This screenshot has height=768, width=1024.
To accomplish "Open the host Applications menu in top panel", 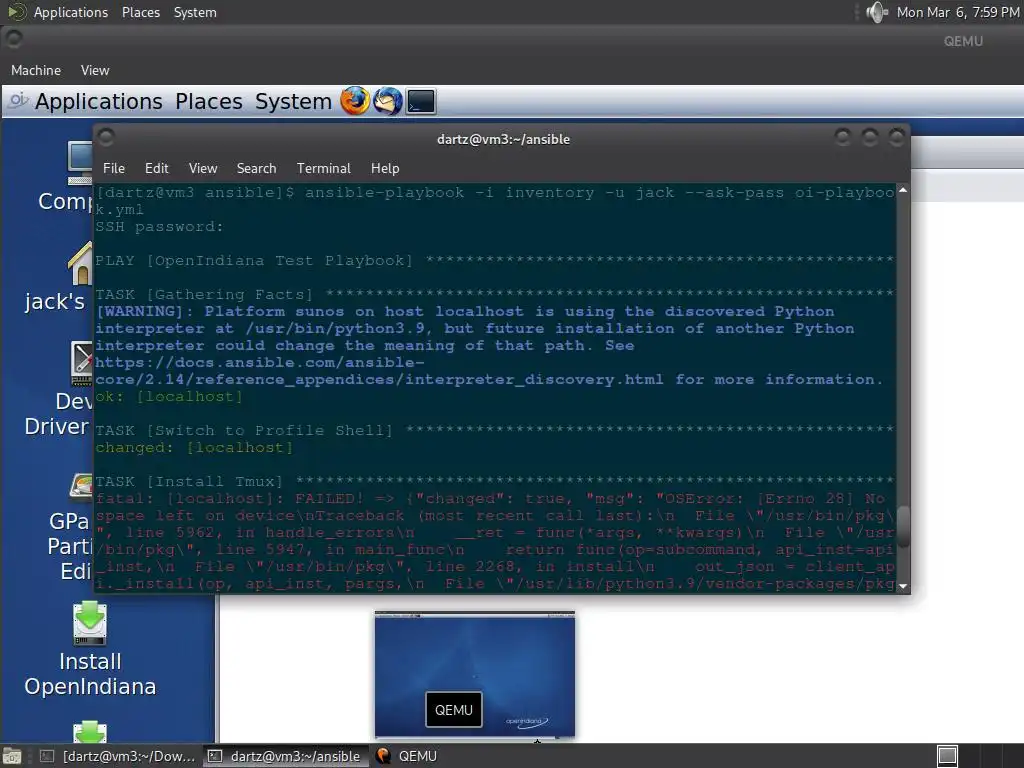I will coord(71,12).
